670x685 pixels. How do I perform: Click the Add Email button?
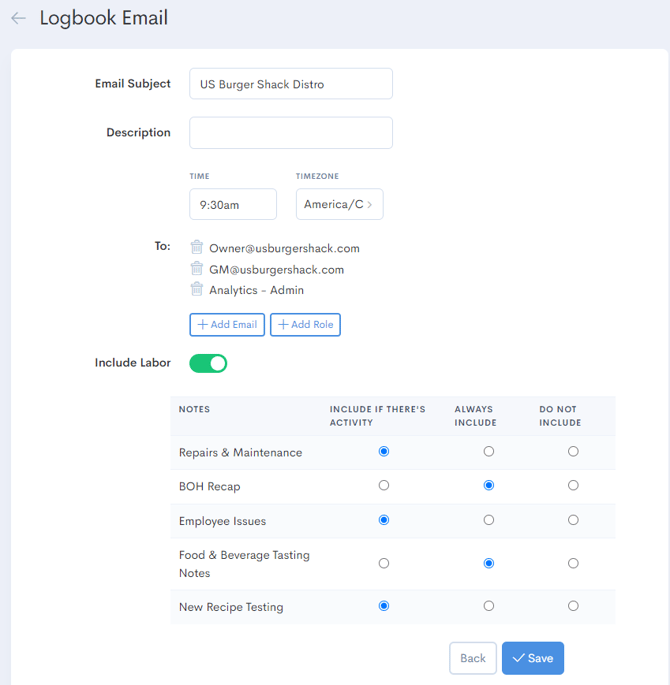pos(227,324)
